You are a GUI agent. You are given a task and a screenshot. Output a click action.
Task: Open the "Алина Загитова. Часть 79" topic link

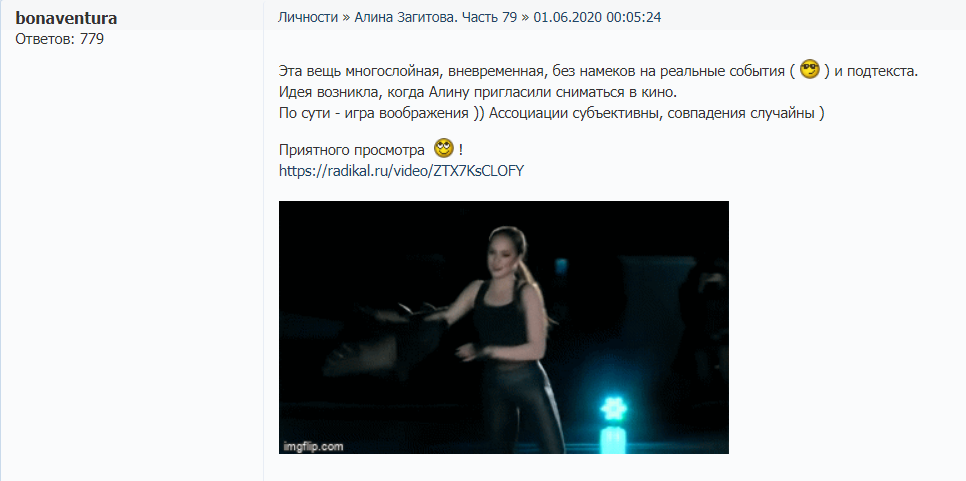(436, 17)
